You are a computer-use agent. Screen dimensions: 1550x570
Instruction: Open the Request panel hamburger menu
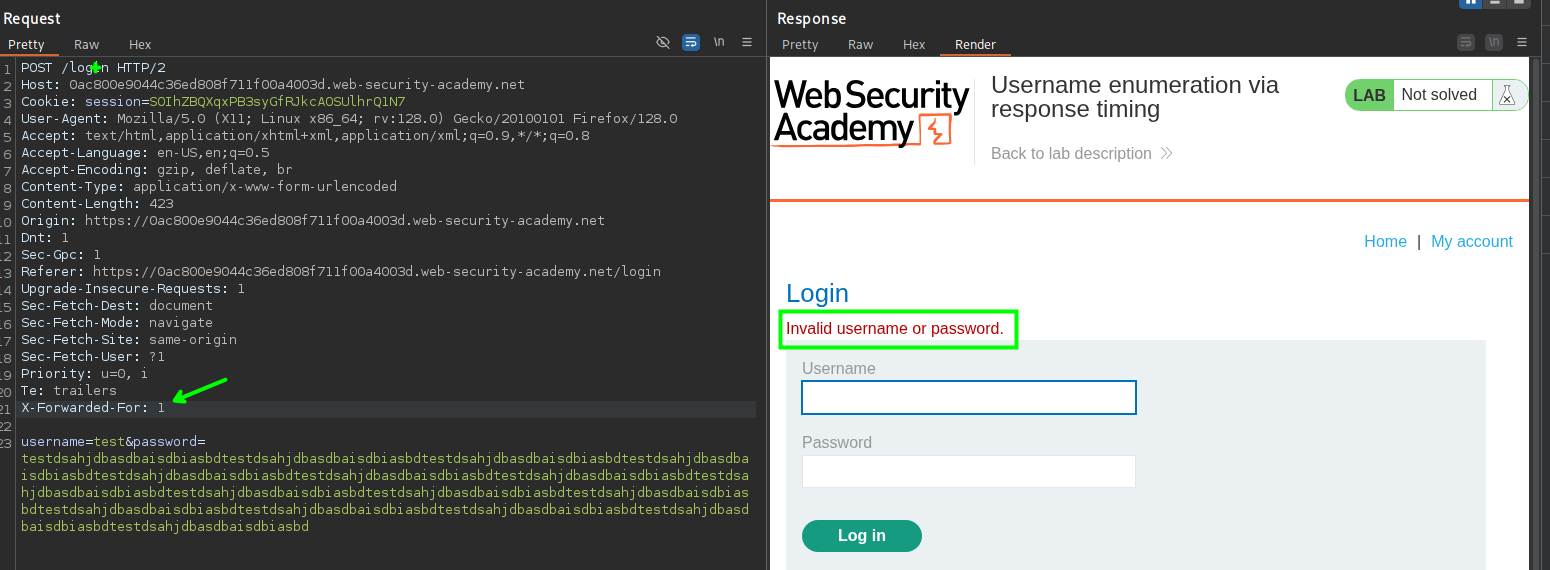(x=747, y=42)
